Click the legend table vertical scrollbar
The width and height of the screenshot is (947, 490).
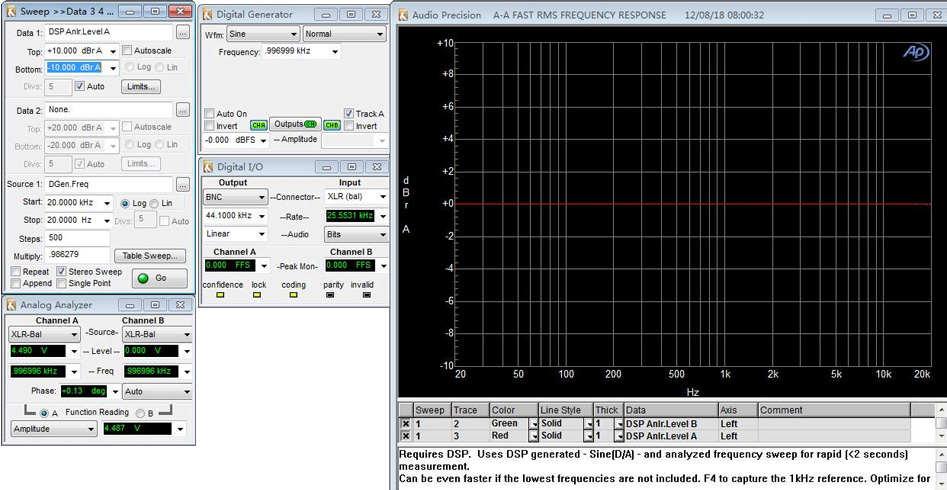pos(941,423)
